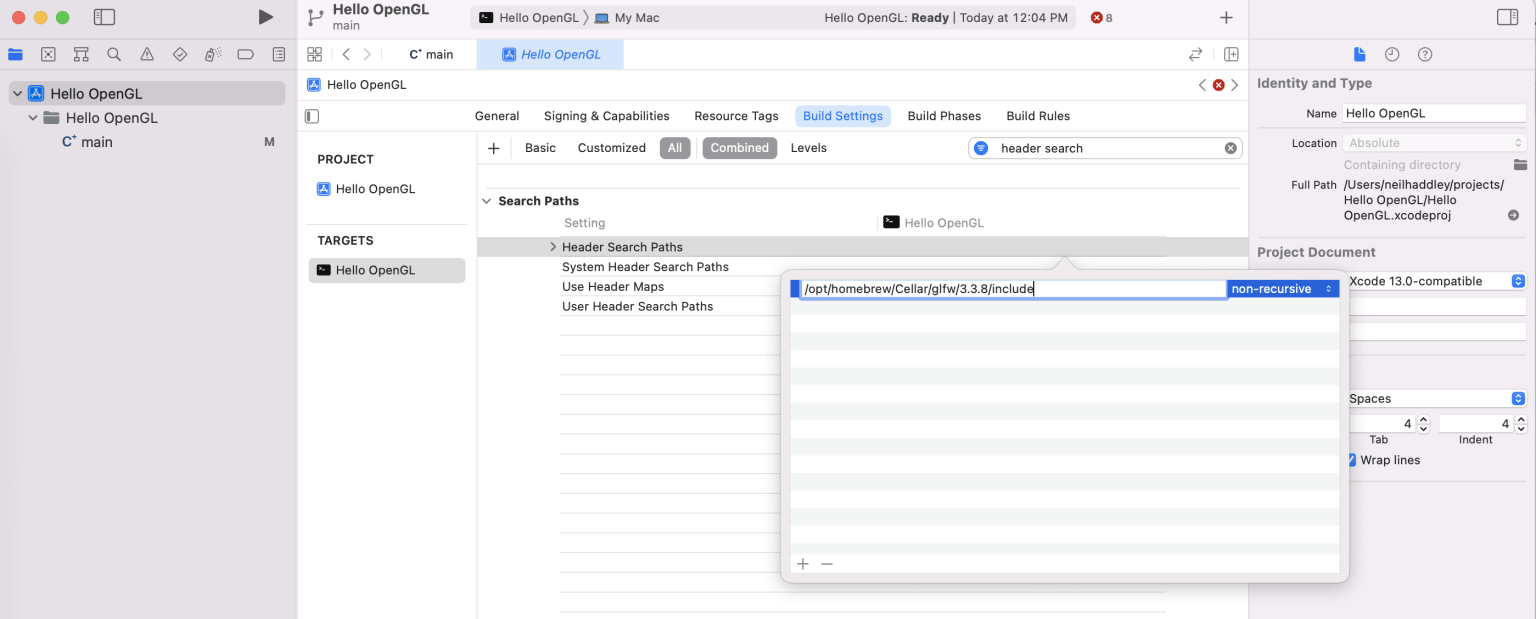This screenshot has height=619, width=1536.
Task: Open the related items grid menu
Action: 315,54
